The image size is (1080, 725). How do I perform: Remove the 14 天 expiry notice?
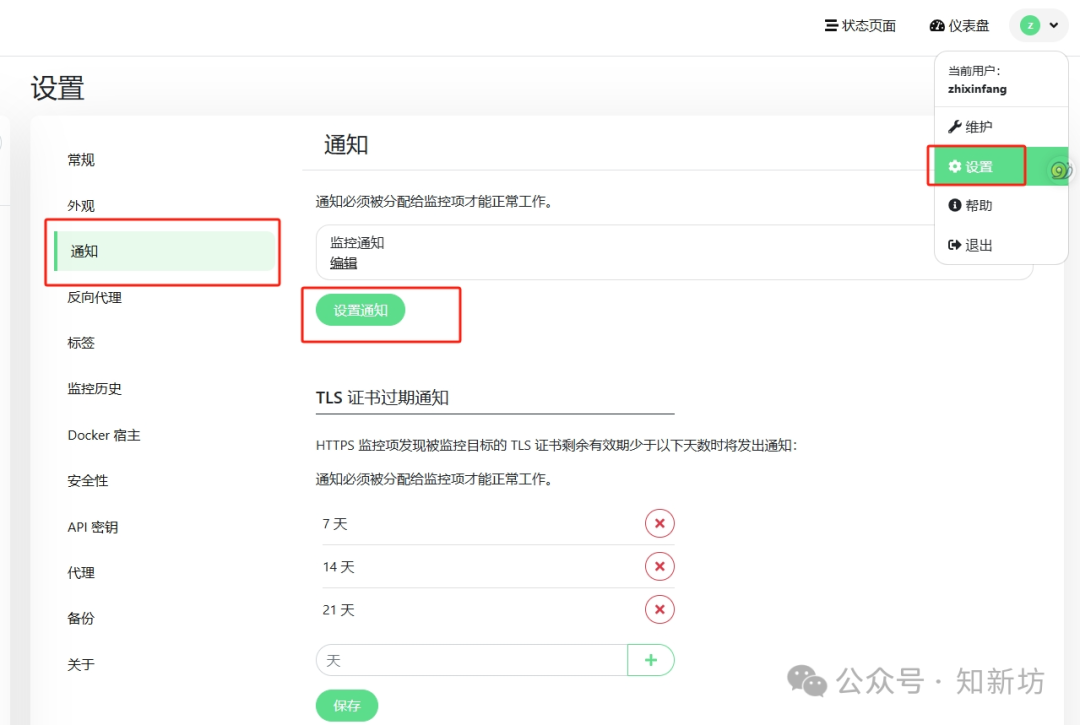659,566
